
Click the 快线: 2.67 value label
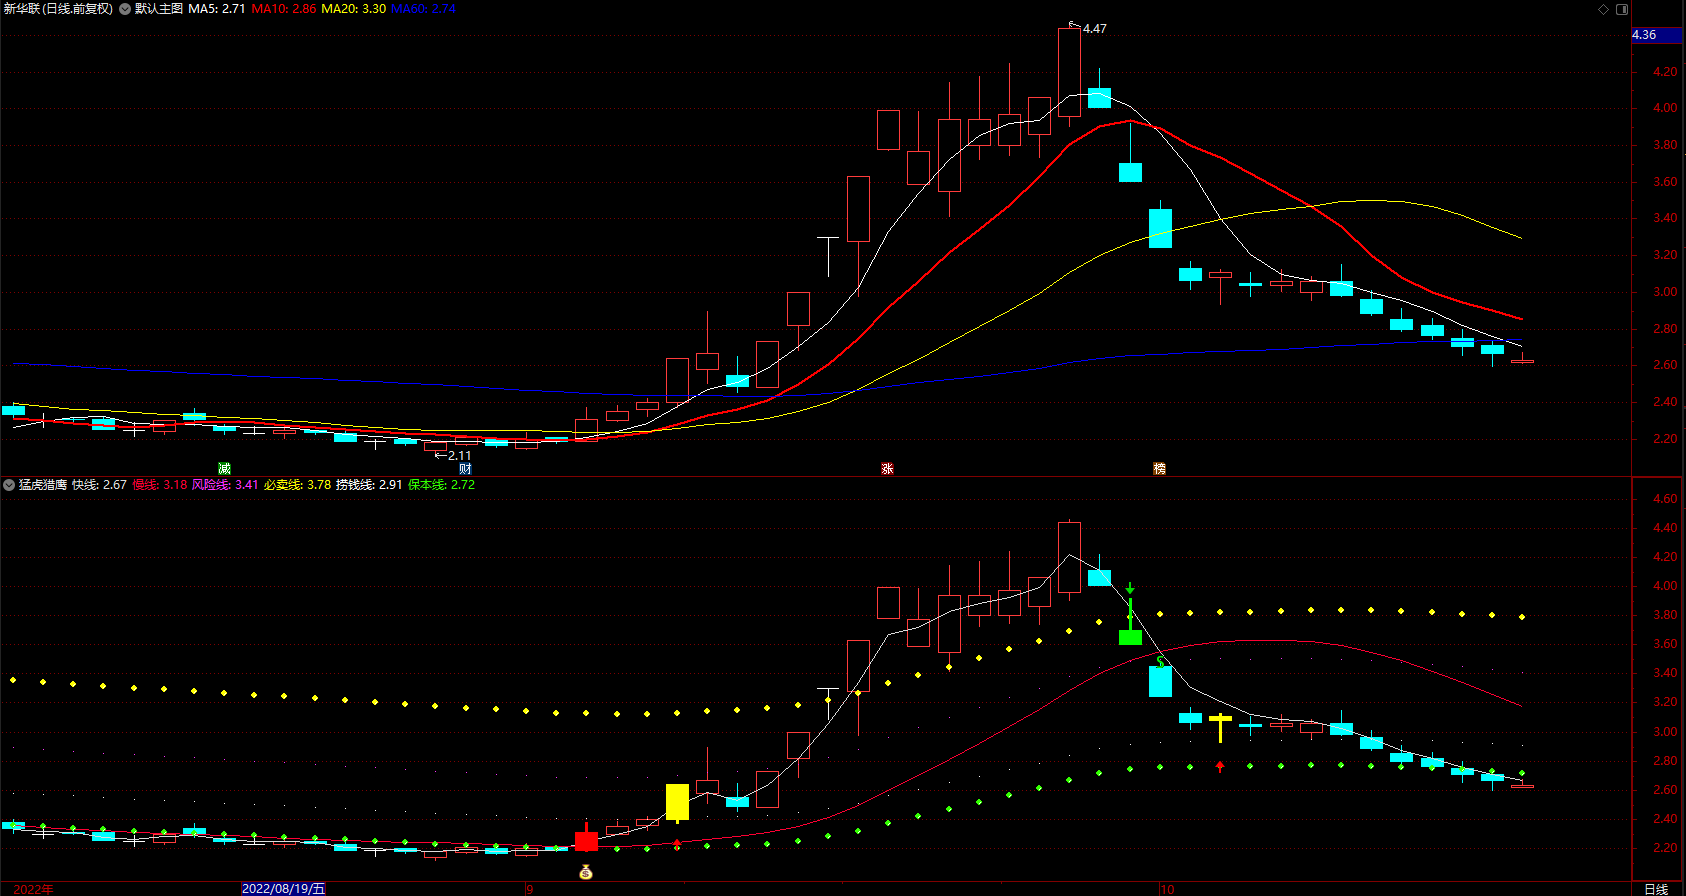[x=99, y=485]
